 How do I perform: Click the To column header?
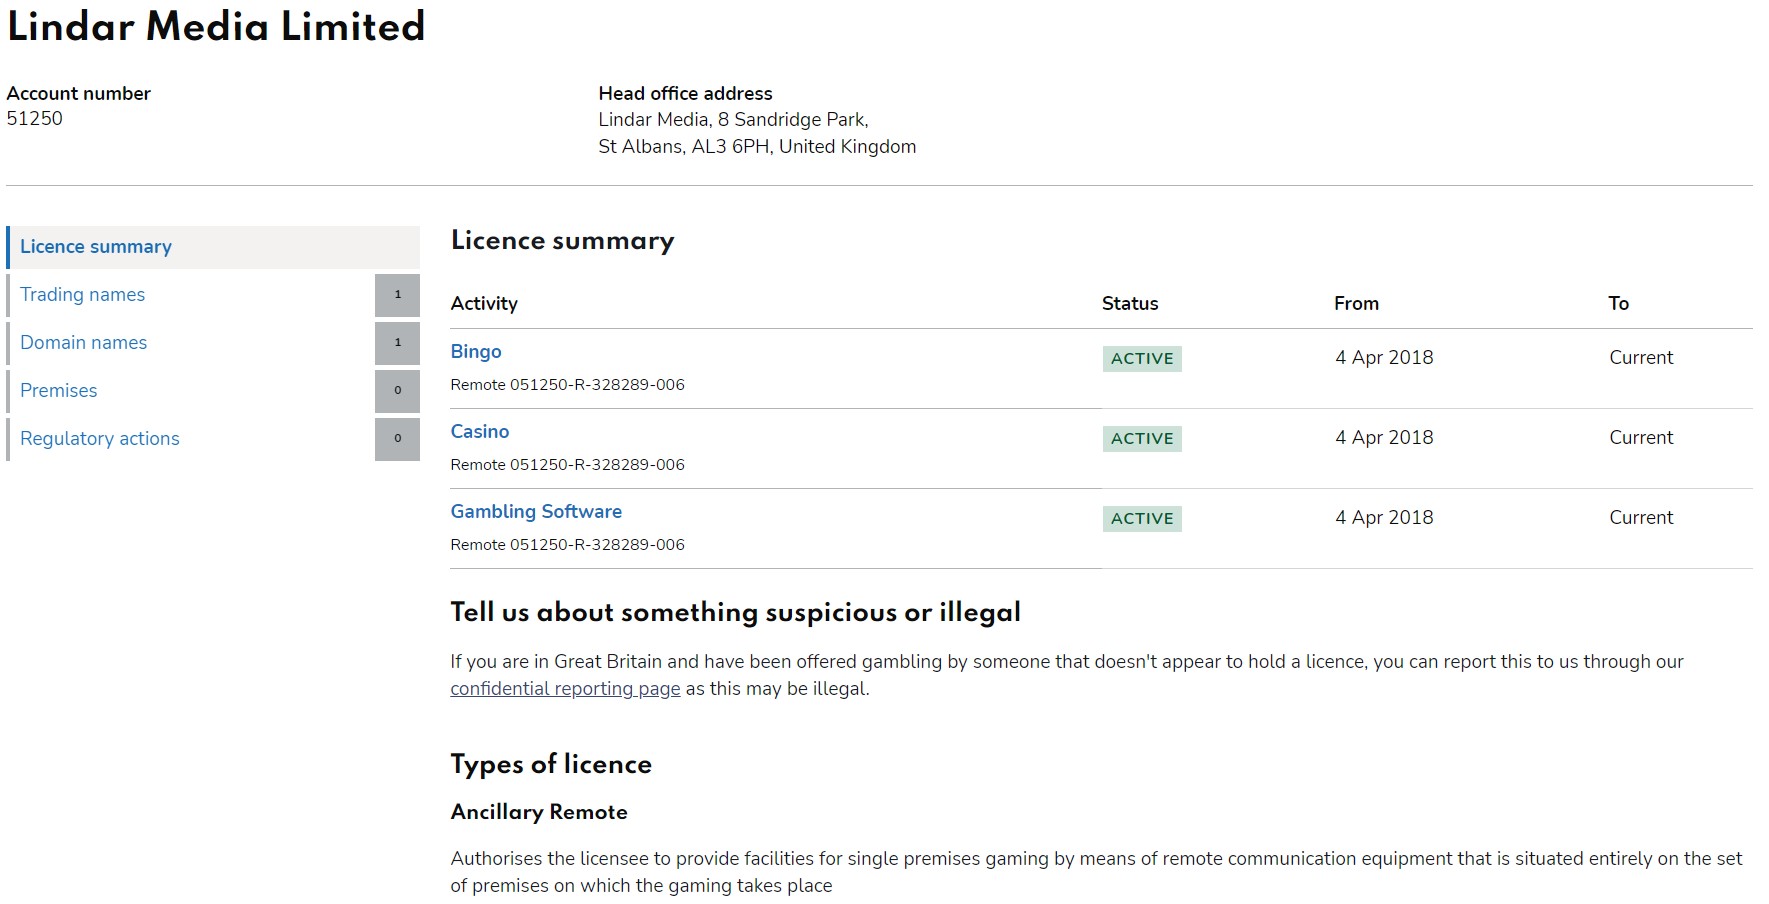point(1619,304)
